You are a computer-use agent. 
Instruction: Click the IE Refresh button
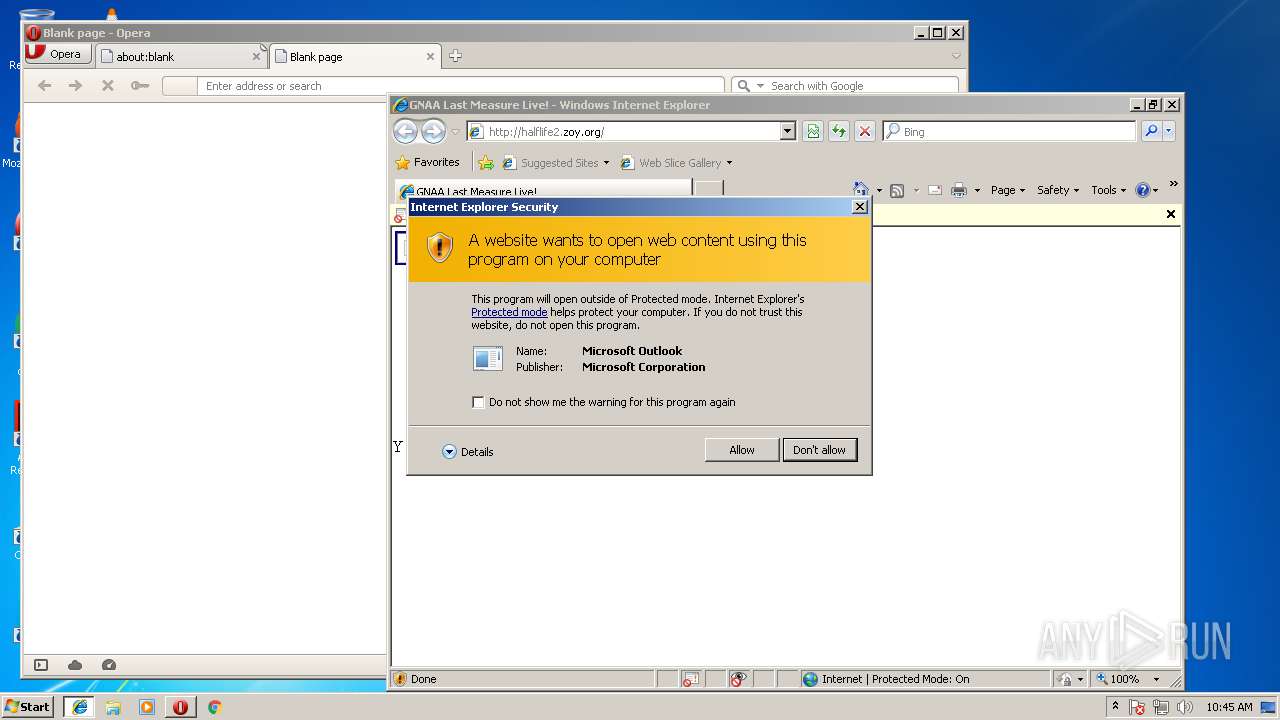click(x=839, y=131)
